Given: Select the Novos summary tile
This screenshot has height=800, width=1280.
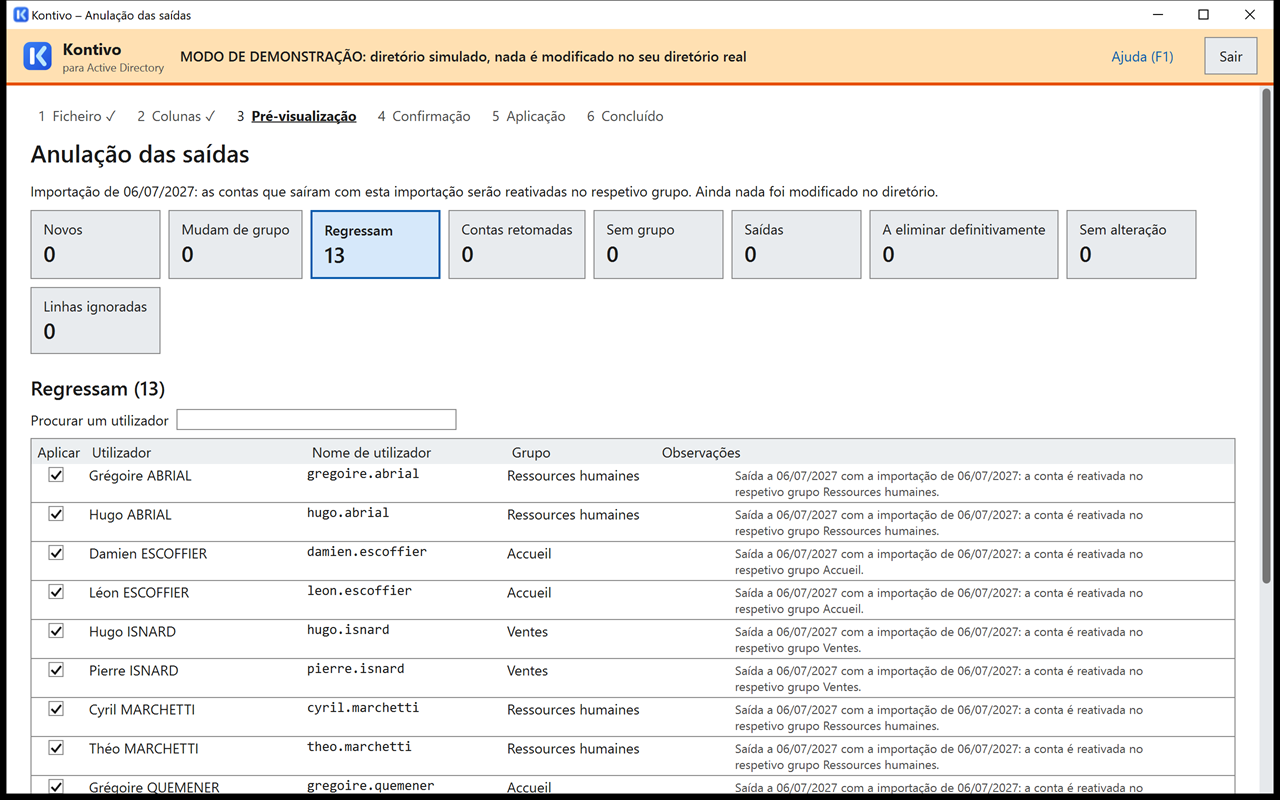Looking at the screenshot, I should [95, 244].
